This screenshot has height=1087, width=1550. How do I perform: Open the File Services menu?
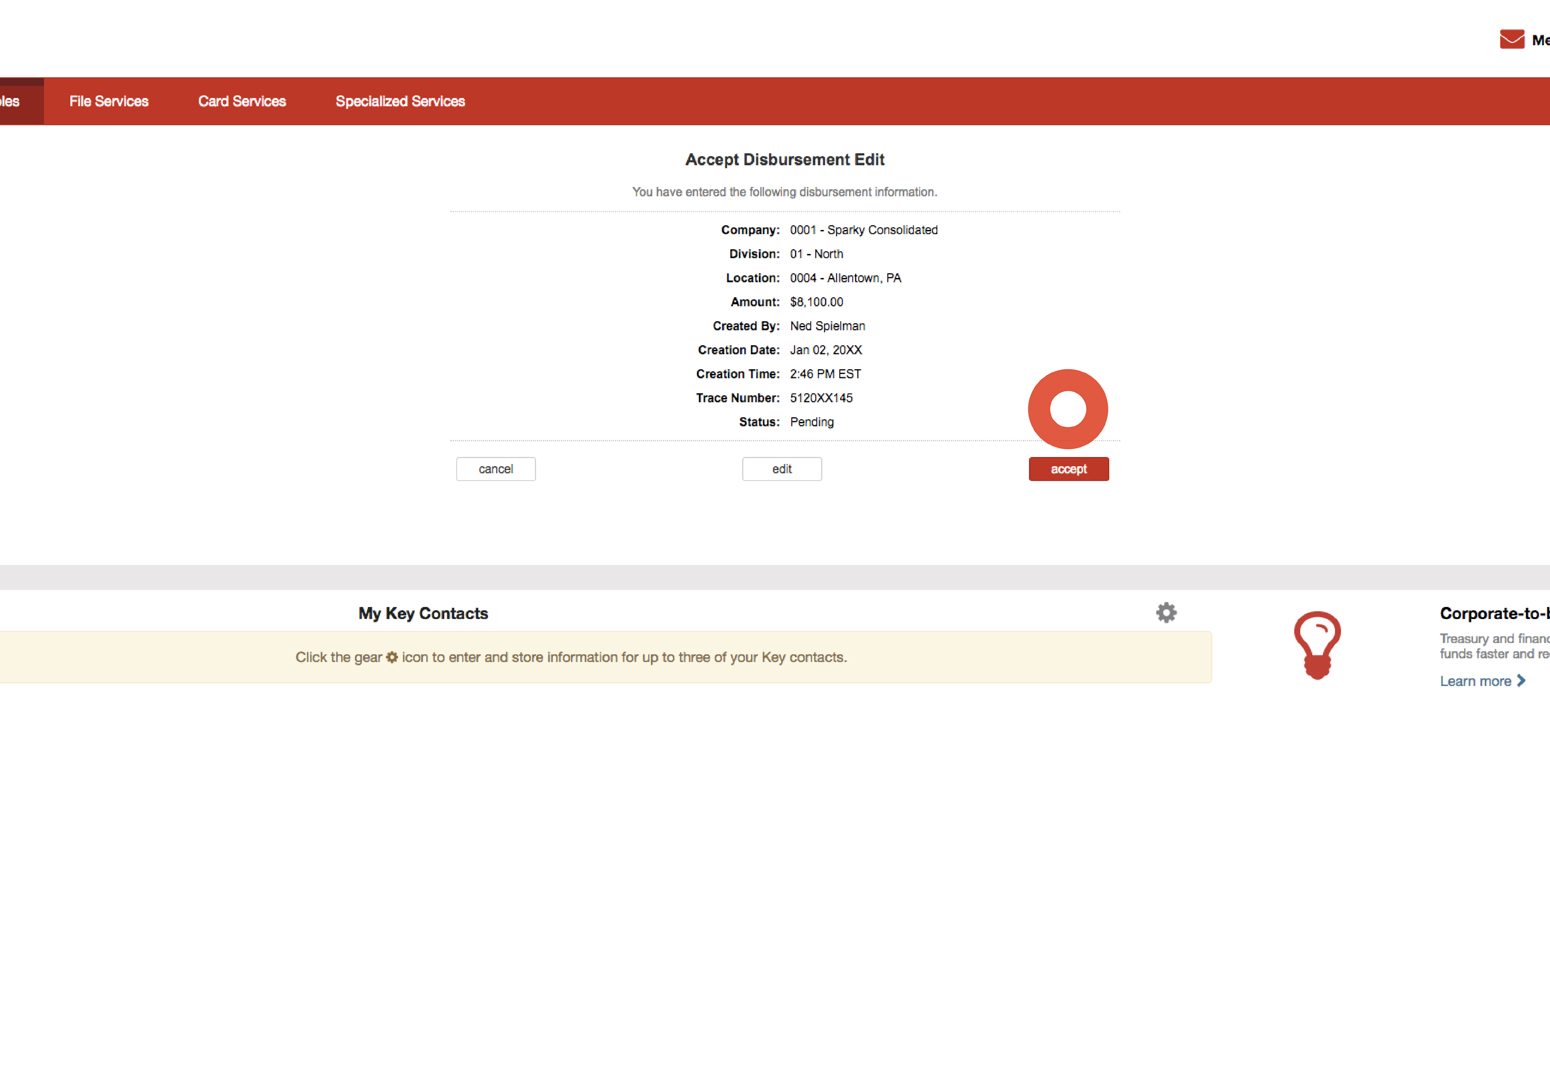pos(109,101)
